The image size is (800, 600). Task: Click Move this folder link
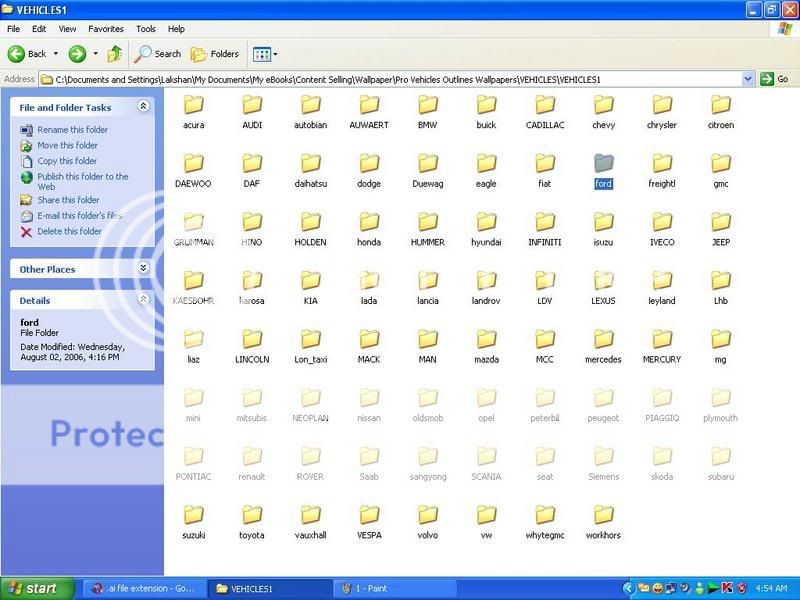tap(67, 145)
